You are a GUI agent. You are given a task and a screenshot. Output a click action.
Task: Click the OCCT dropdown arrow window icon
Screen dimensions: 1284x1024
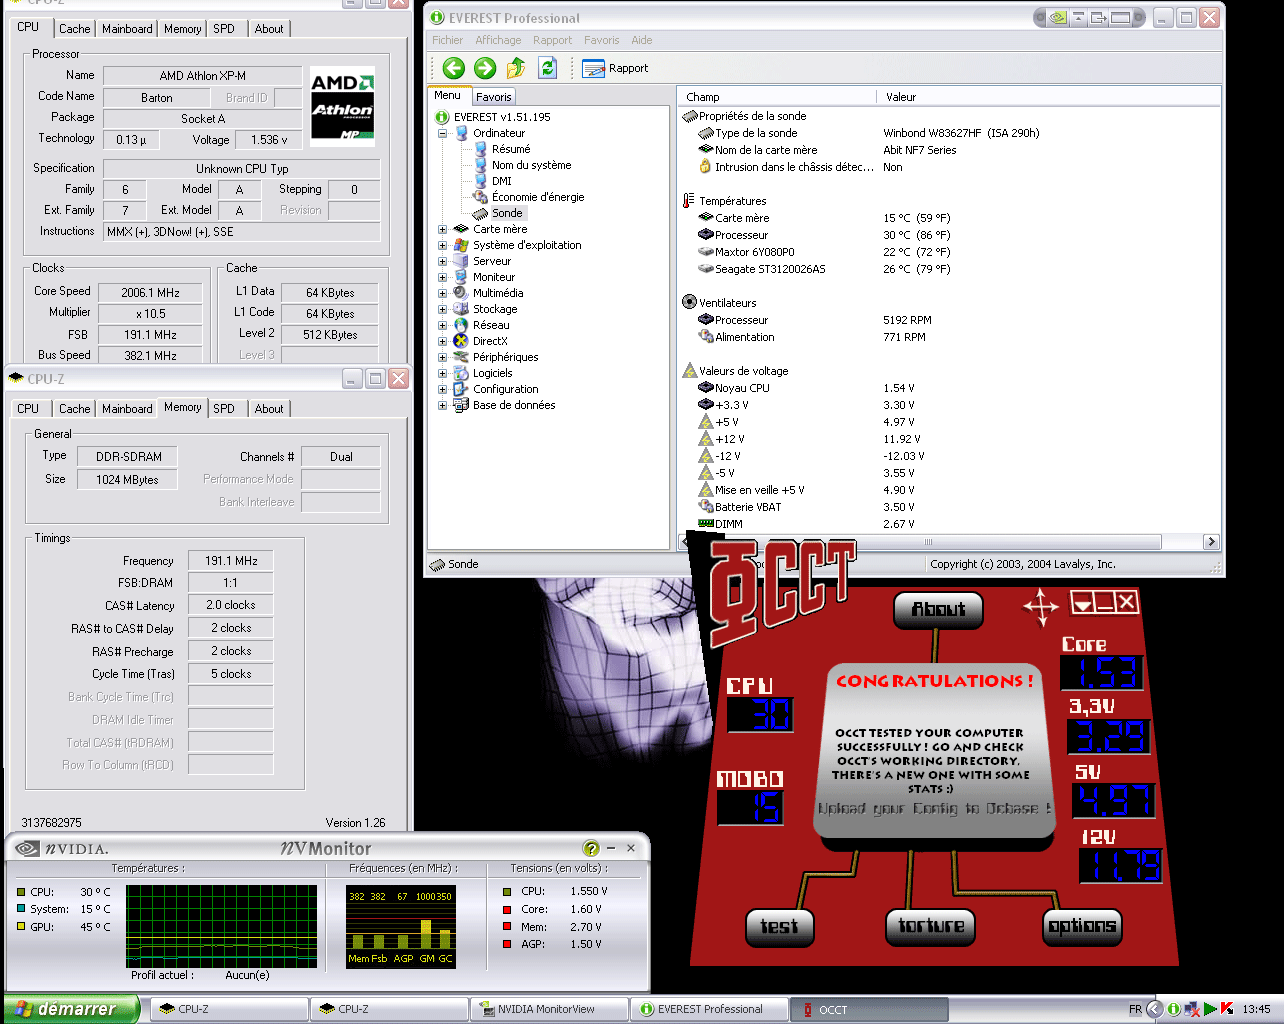tap(1082, 602)
